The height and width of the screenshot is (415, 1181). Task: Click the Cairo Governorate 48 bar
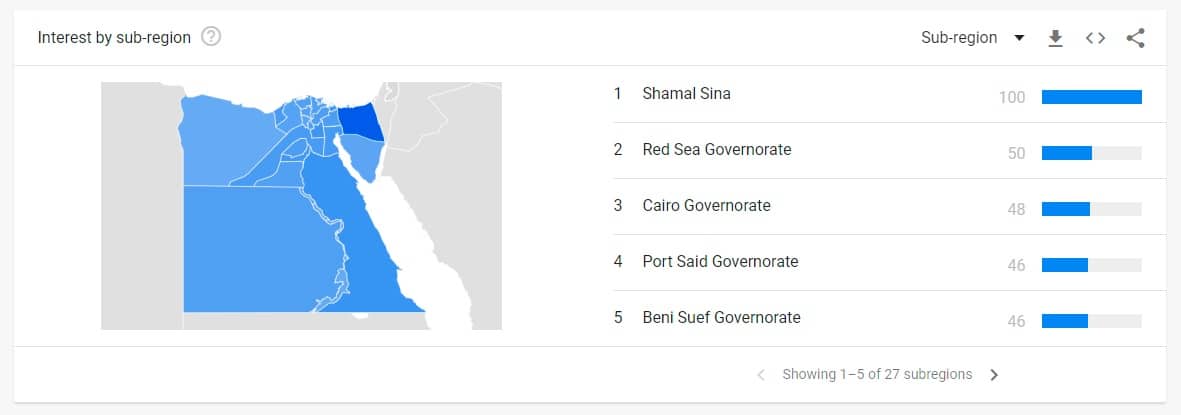tap(1091, 209)
